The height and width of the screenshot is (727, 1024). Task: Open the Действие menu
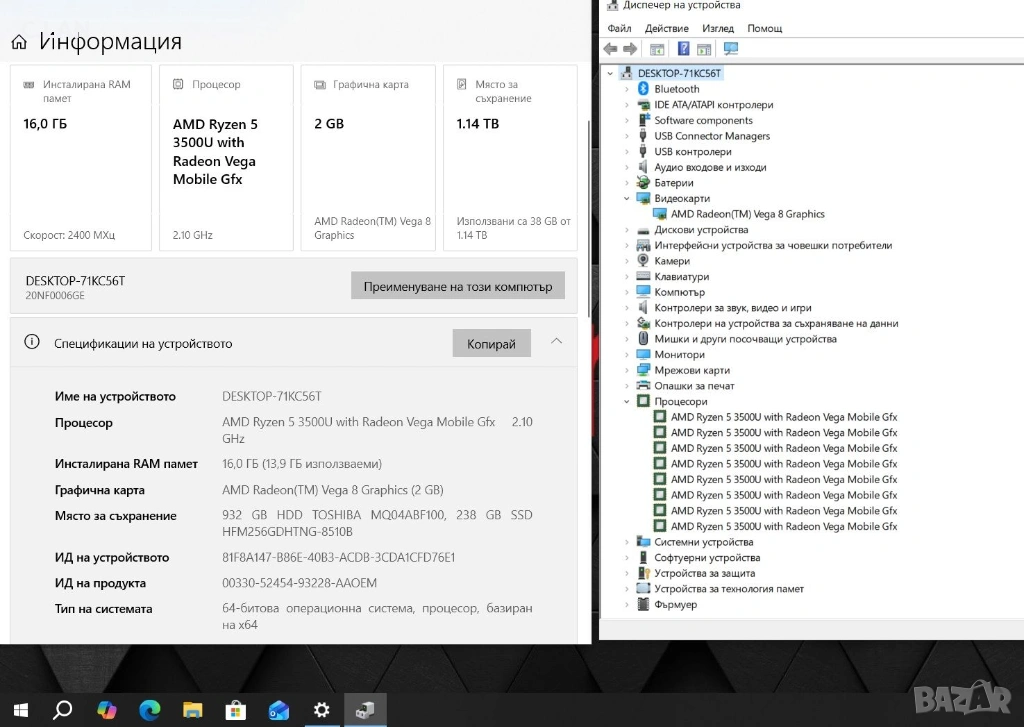pyautogui.click(x=666, y=29)
